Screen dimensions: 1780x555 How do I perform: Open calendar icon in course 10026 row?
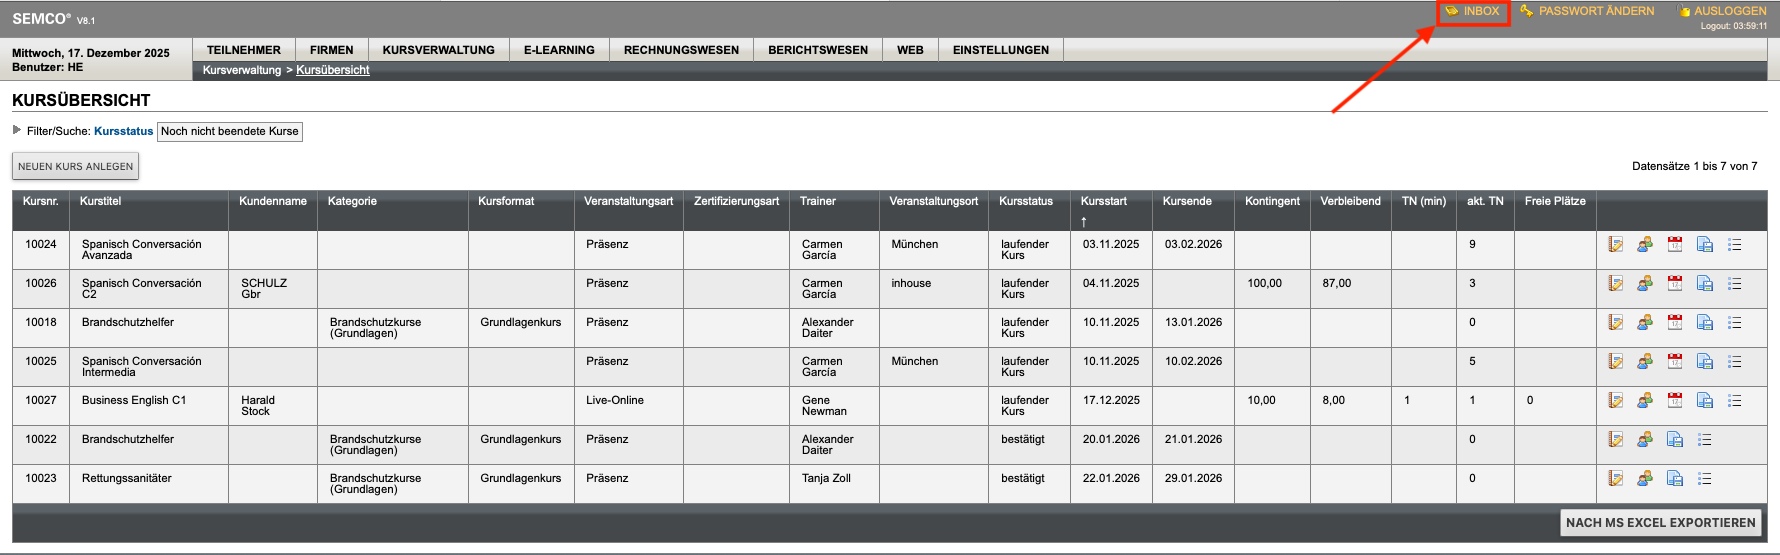click(x=1675, y=284)
